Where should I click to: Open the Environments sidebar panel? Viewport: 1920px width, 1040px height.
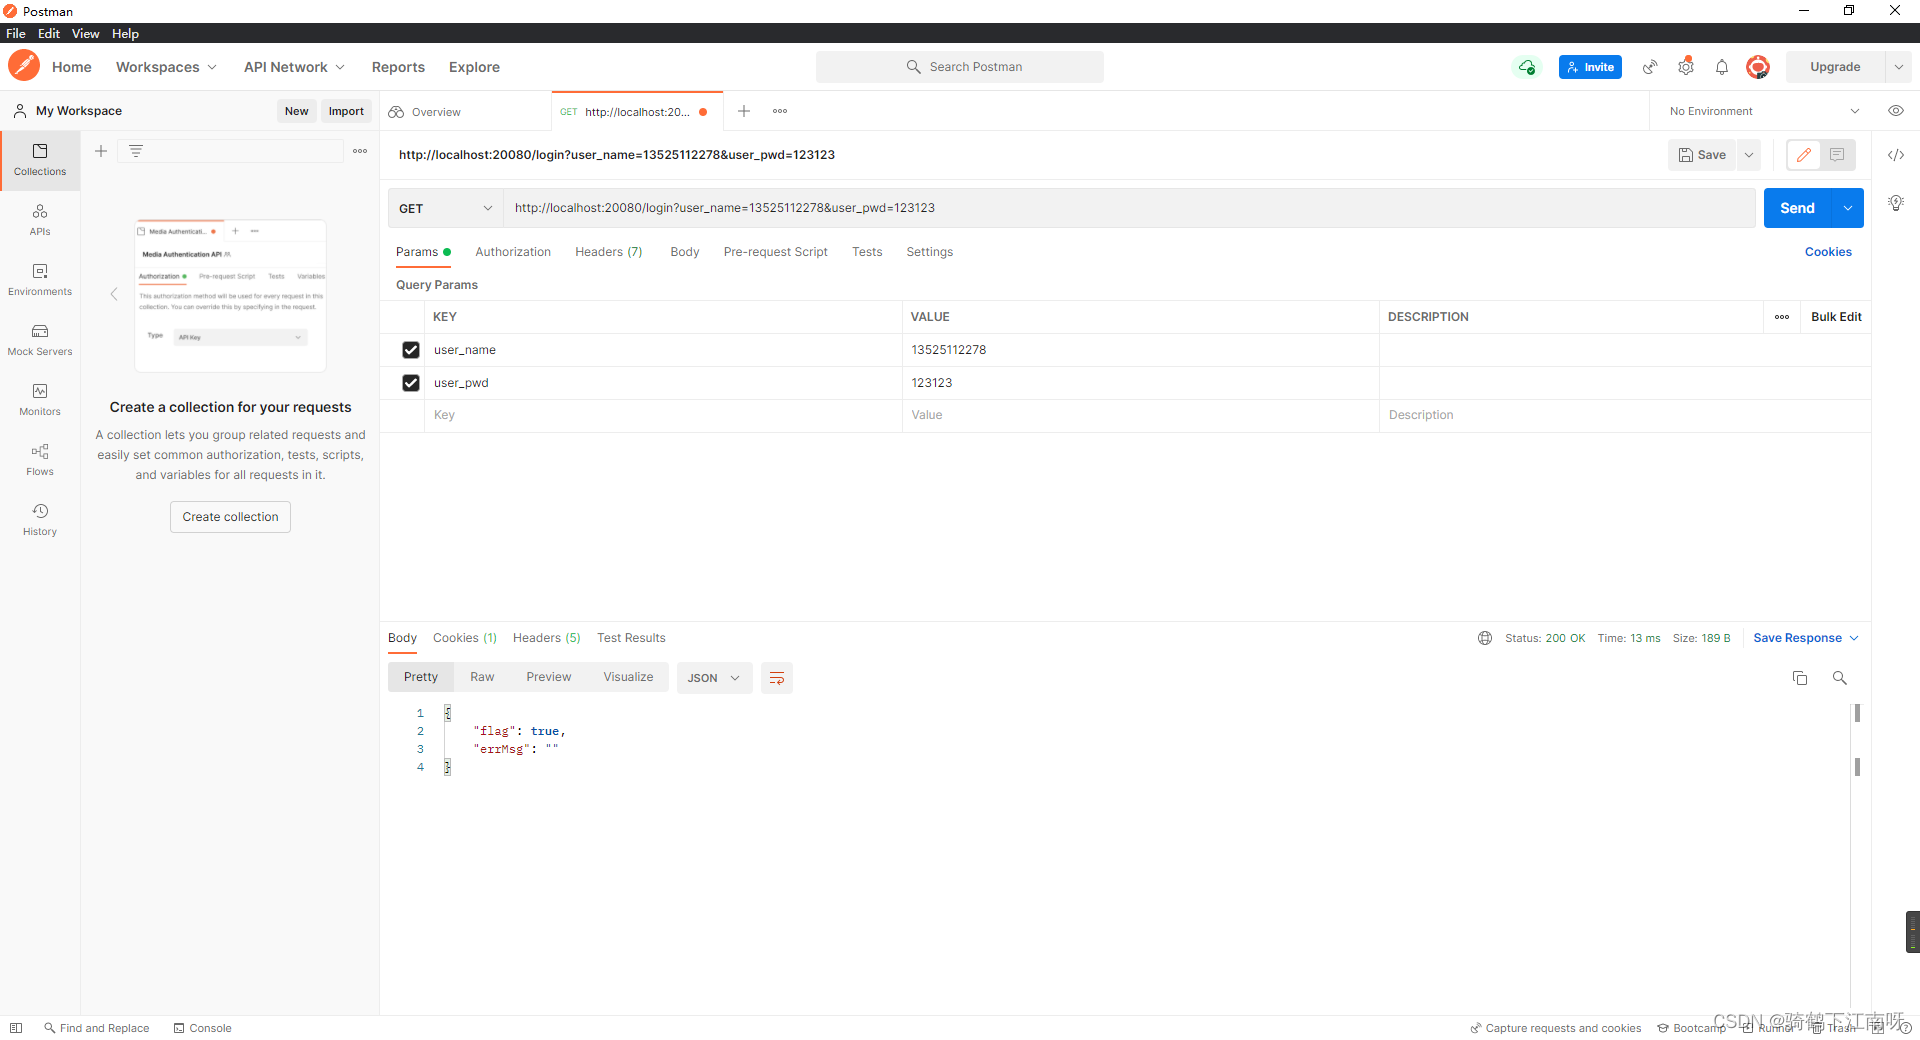(x=40, y=280)
